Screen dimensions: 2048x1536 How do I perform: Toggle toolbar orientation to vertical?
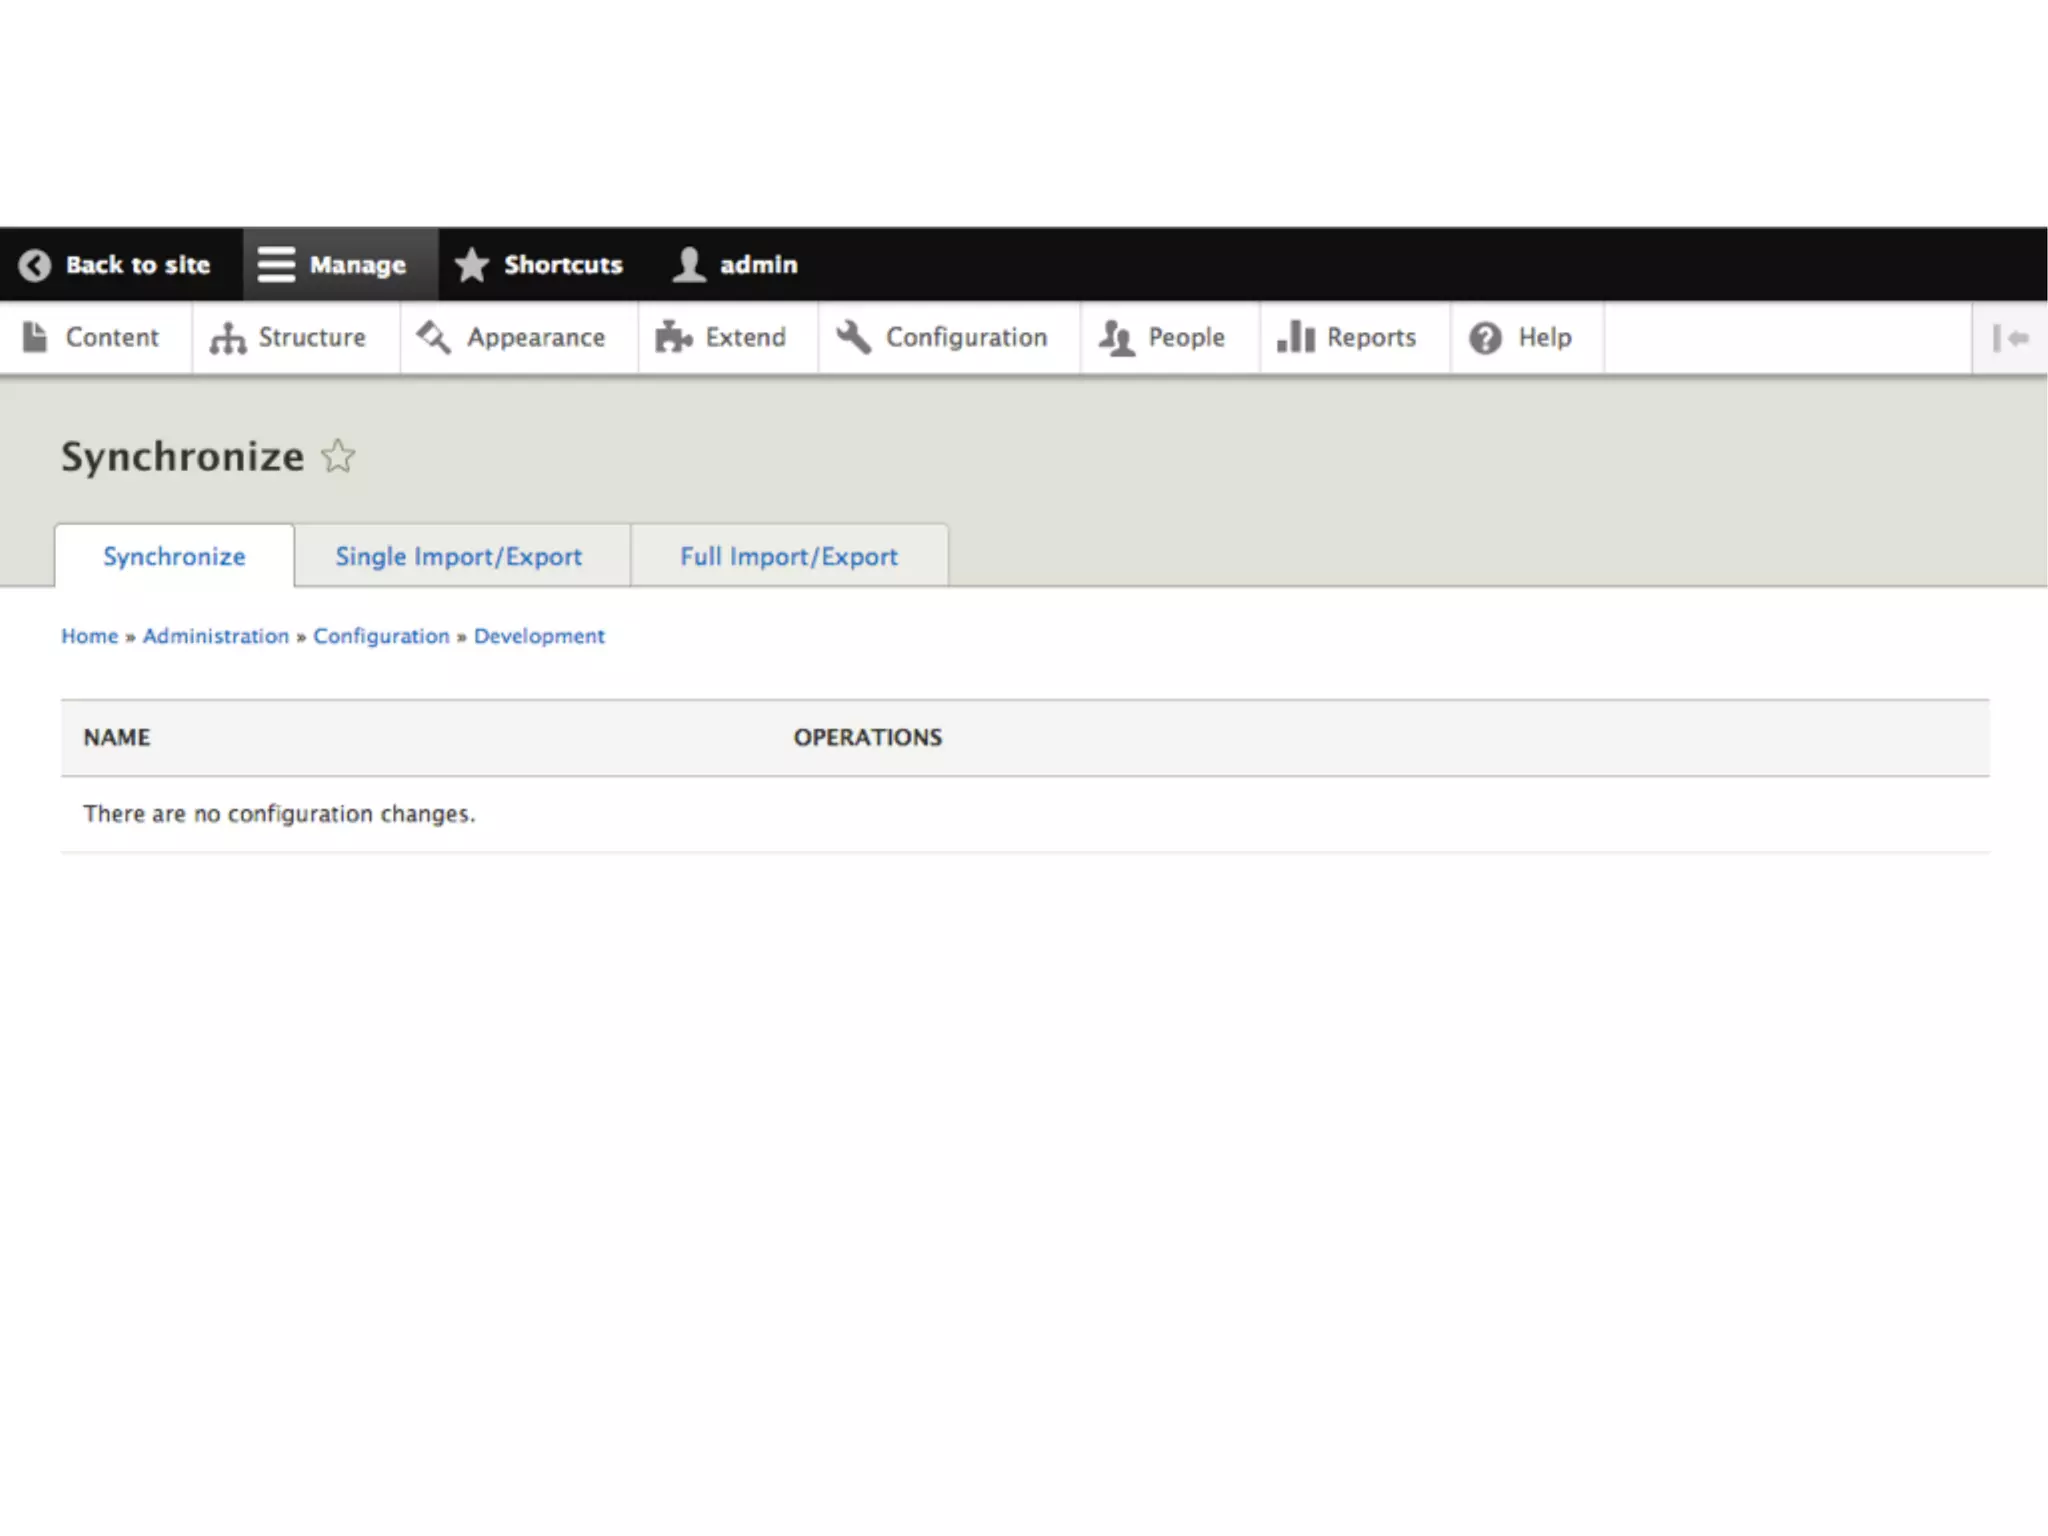click(2010, 338)
